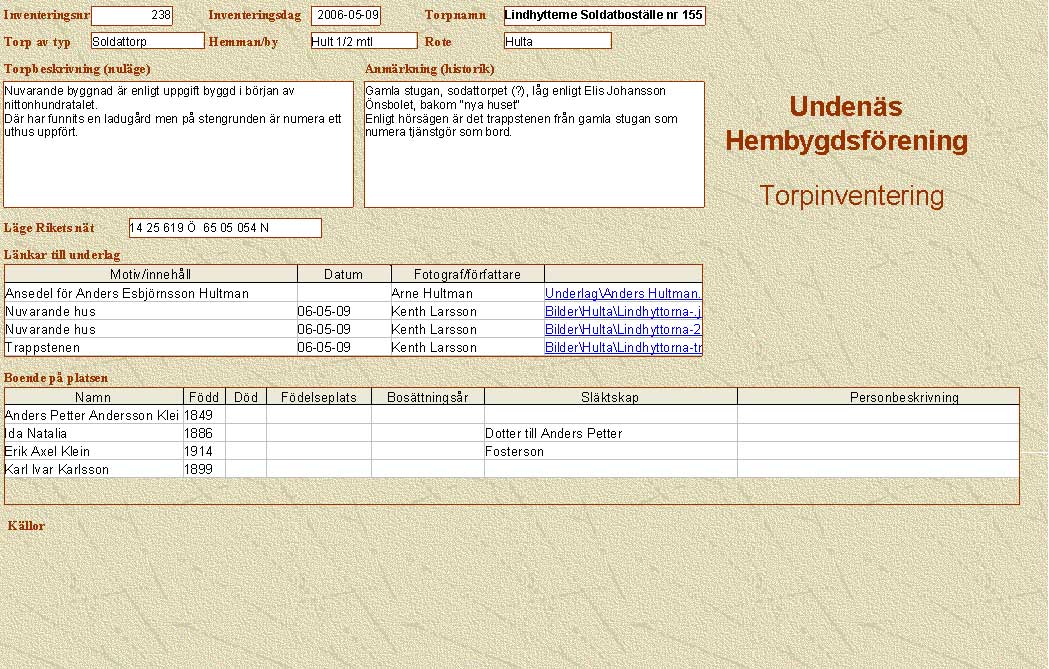Click the Inventeringsnr field showing 238
Screen dimensions: 1049x669
[132, 16]
